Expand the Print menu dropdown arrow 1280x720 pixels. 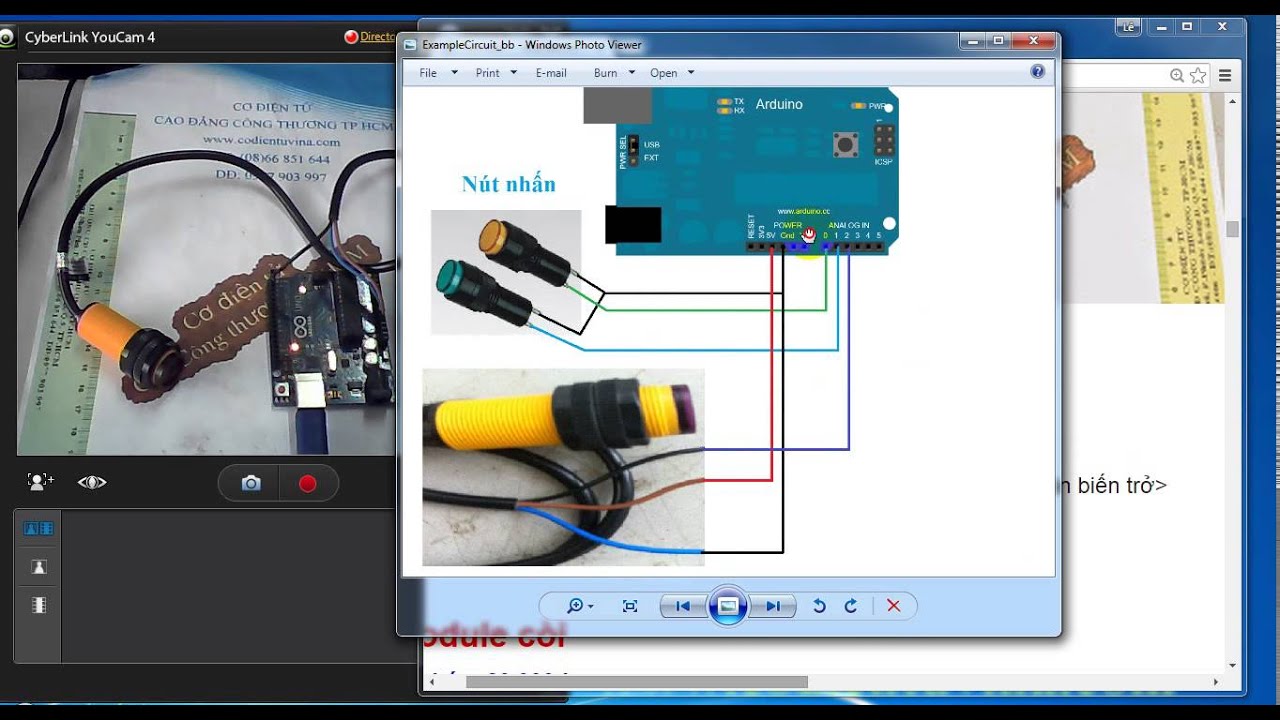pos(514,73)
